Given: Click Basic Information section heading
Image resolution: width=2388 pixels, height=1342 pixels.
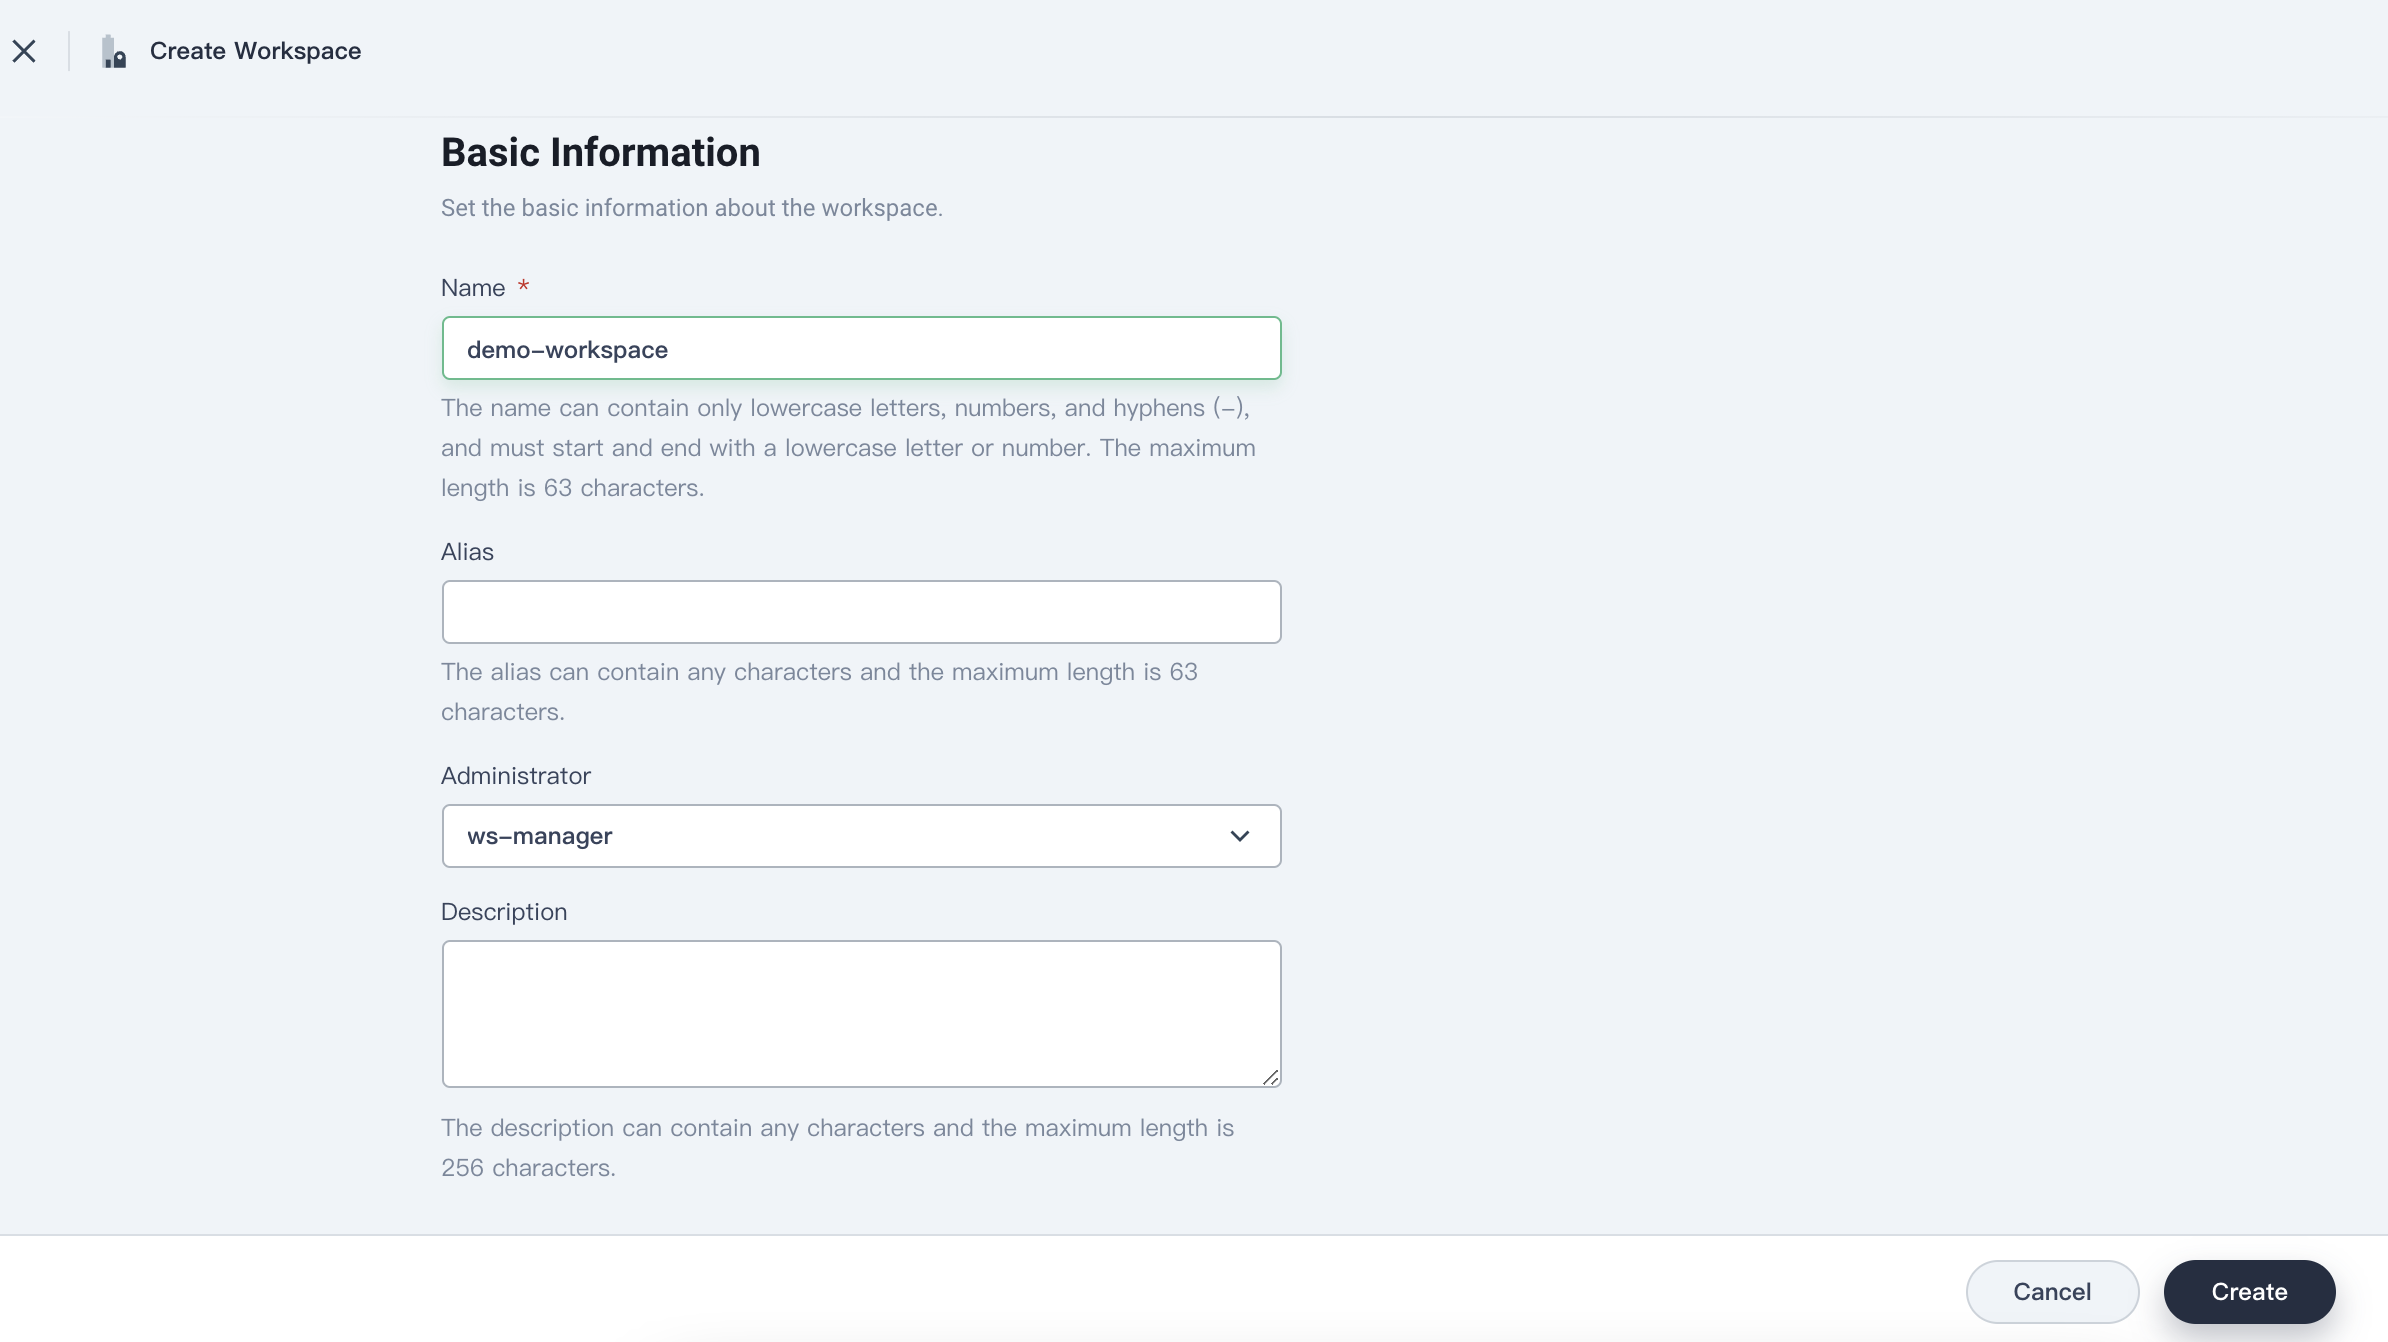Looking at the screenshot, I should (x=600, y=151).
